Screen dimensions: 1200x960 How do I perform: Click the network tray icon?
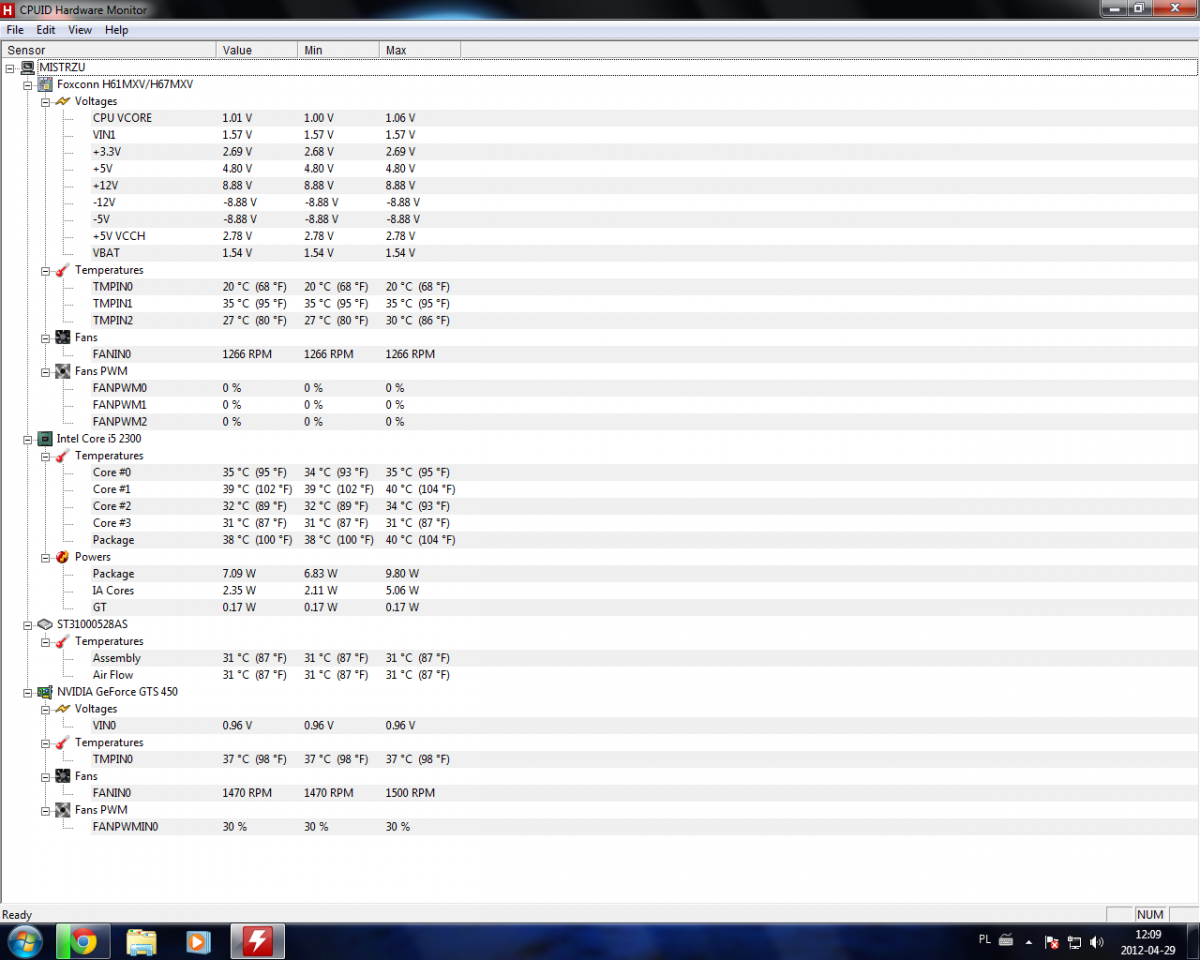[1074, 942]
